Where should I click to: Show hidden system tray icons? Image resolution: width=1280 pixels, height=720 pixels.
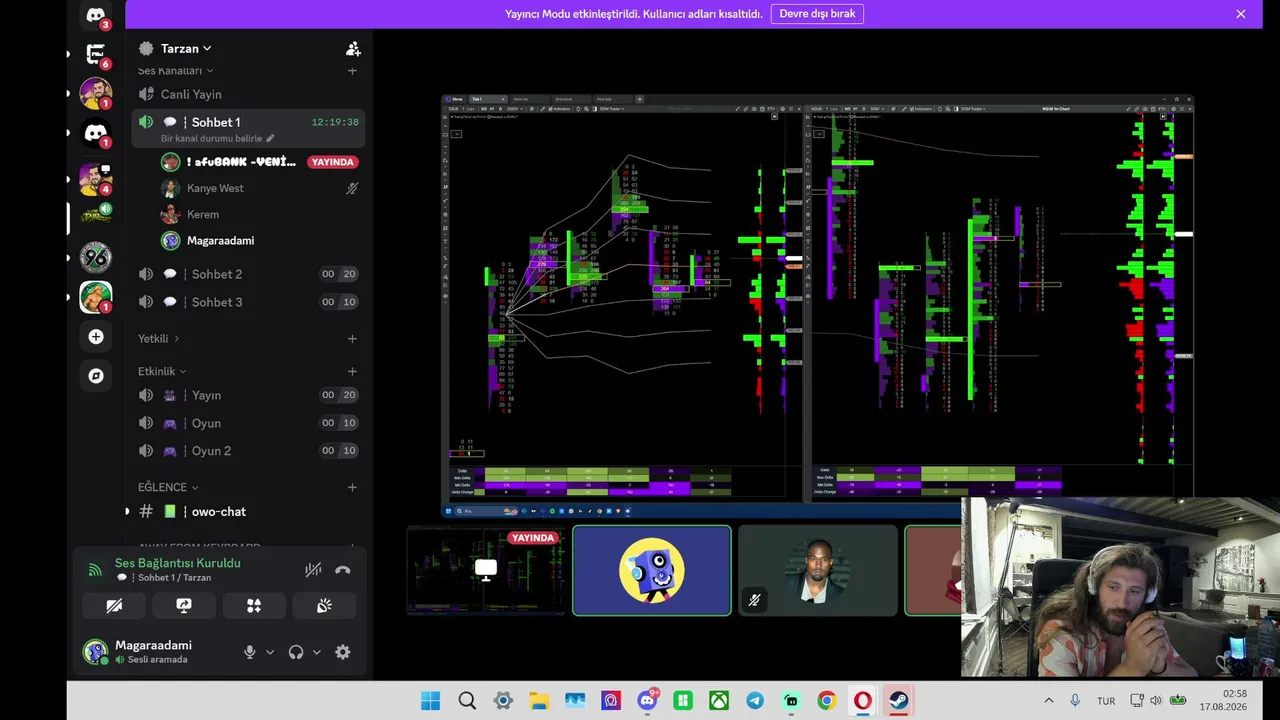[1048, 701]
